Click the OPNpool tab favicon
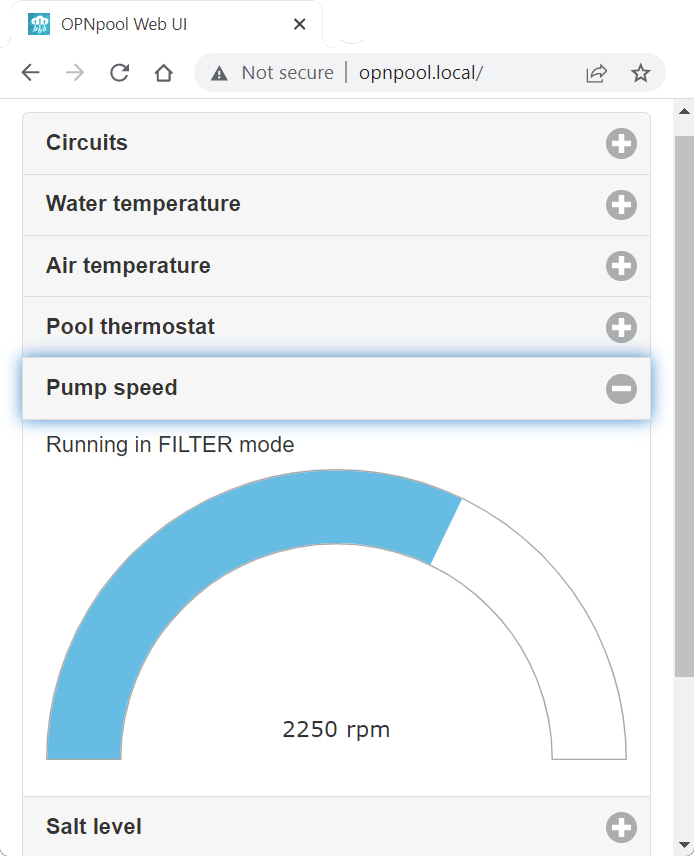This screenshot has height=856, width=694. click(39, 24)
